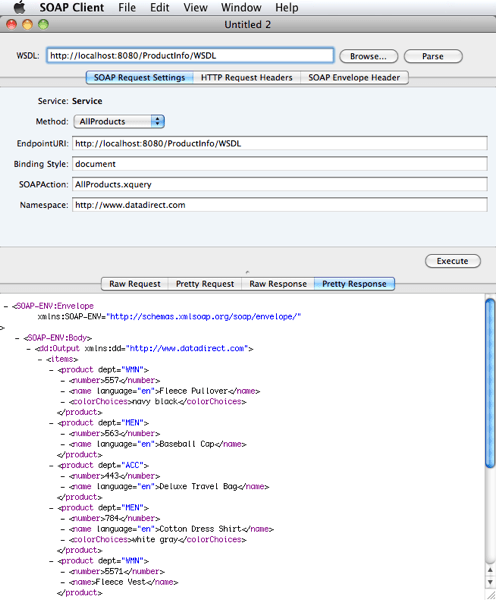Screen dimensions: 496x600
Task: Collapse the number 563 element
Action: coord(63,434)
